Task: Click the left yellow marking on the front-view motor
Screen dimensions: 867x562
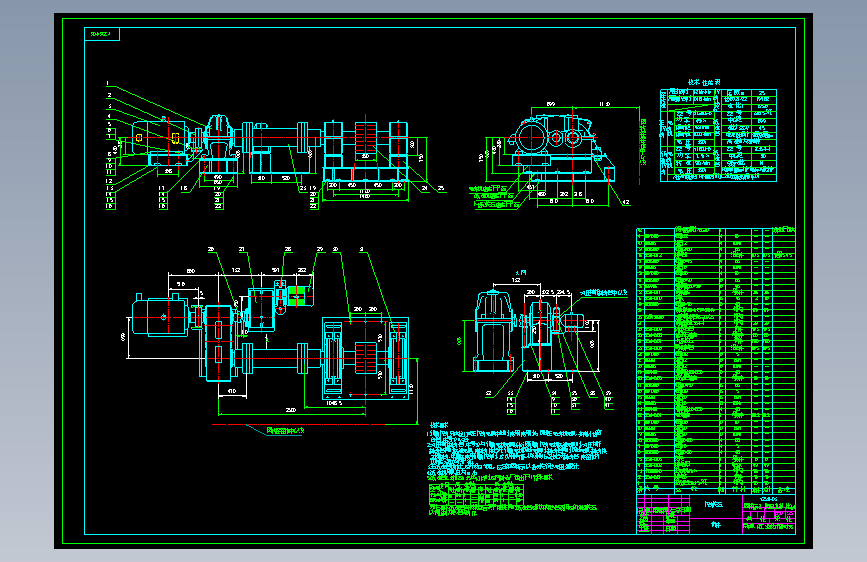Action: point(139,138)
